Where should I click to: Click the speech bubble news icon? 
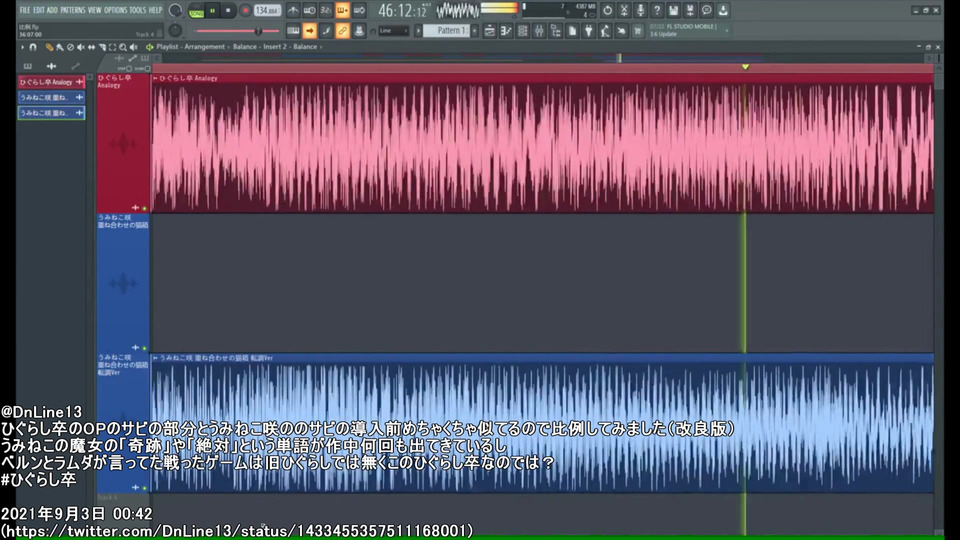coord(707,10)
